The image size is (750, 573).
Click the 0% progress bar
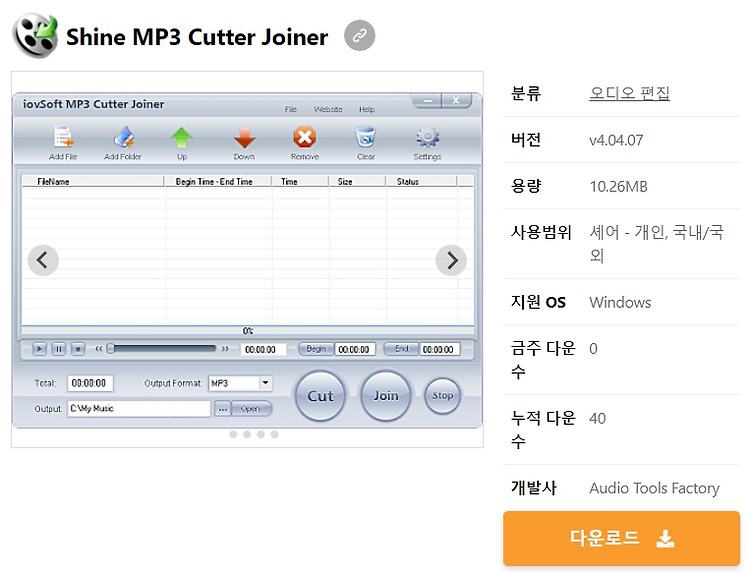[248, 331]
